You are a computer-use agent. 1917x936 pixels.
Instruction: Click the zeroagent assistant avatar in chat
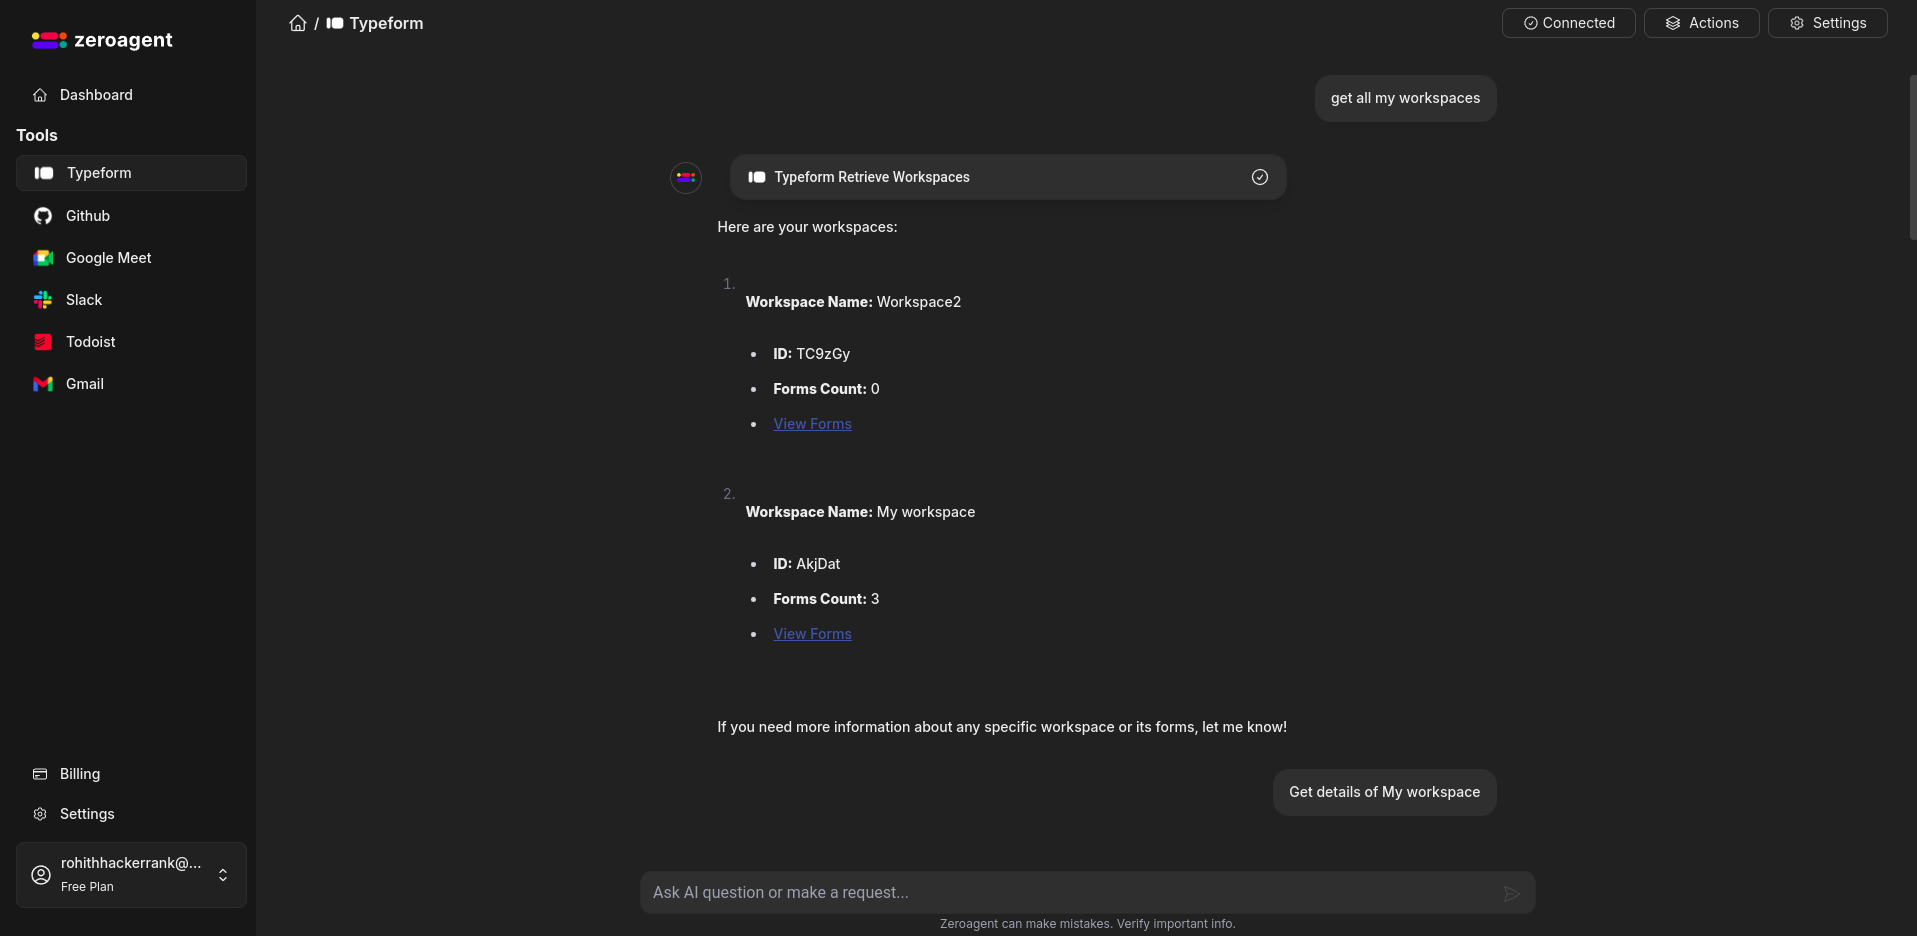[x=686, y=178]
